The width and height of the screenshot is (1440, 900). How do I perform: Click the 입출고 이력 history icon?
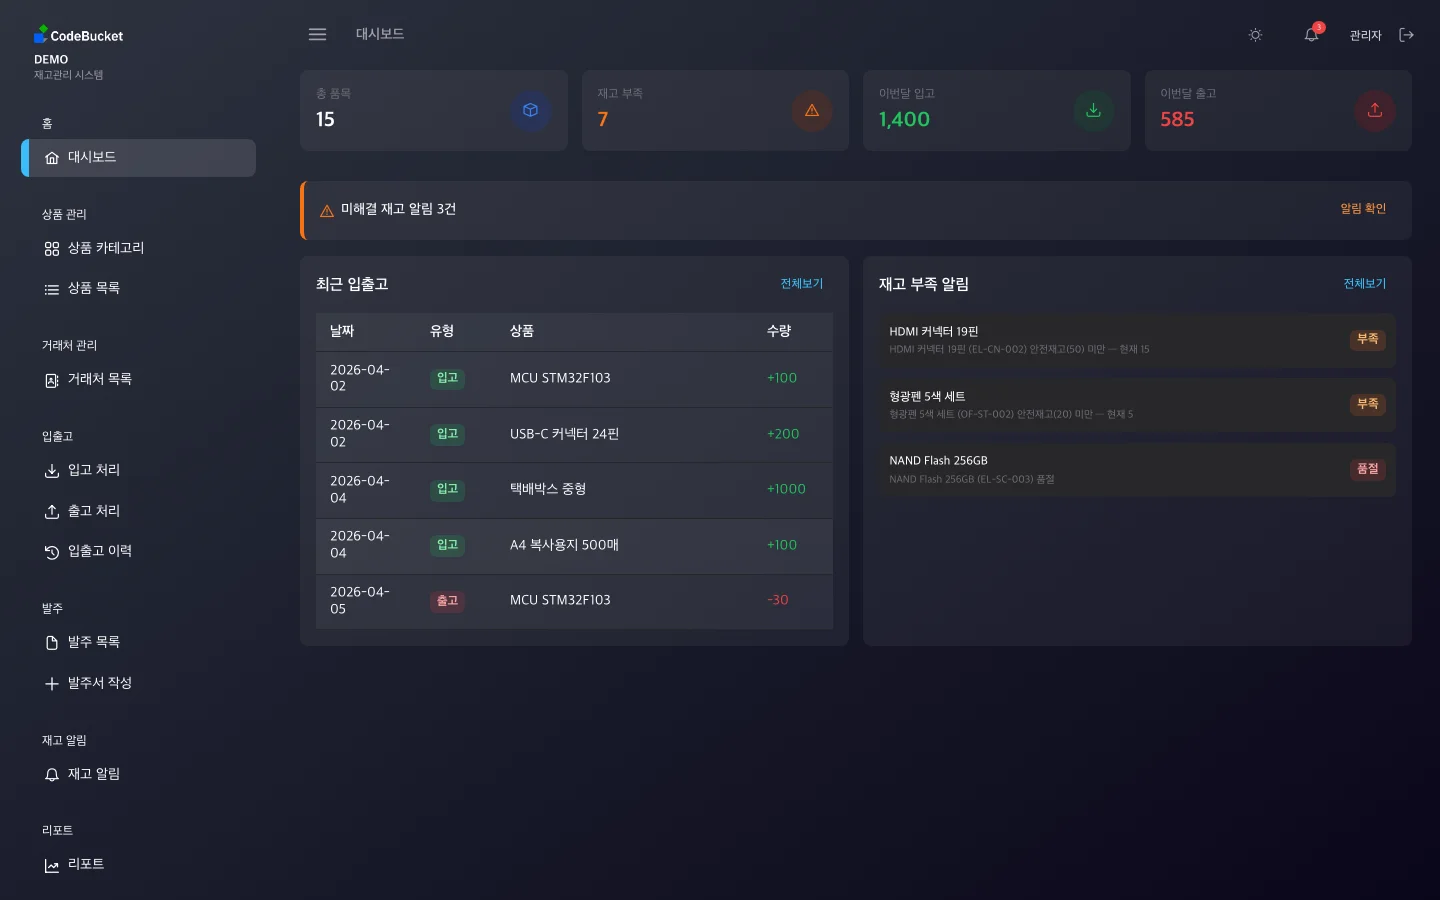point(52,551)
